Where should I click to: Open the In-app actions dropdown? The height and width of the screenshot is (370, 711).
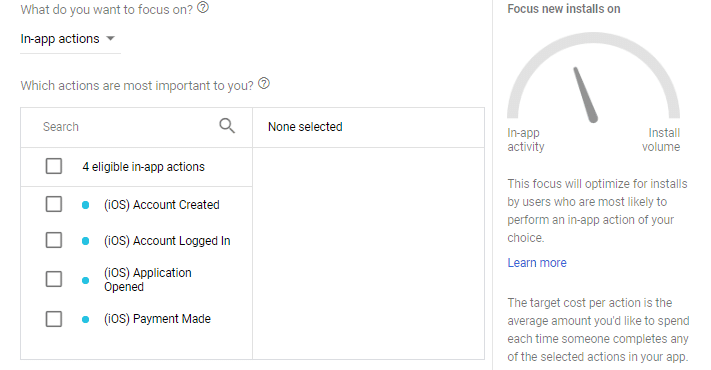click(x=70, y=39)
